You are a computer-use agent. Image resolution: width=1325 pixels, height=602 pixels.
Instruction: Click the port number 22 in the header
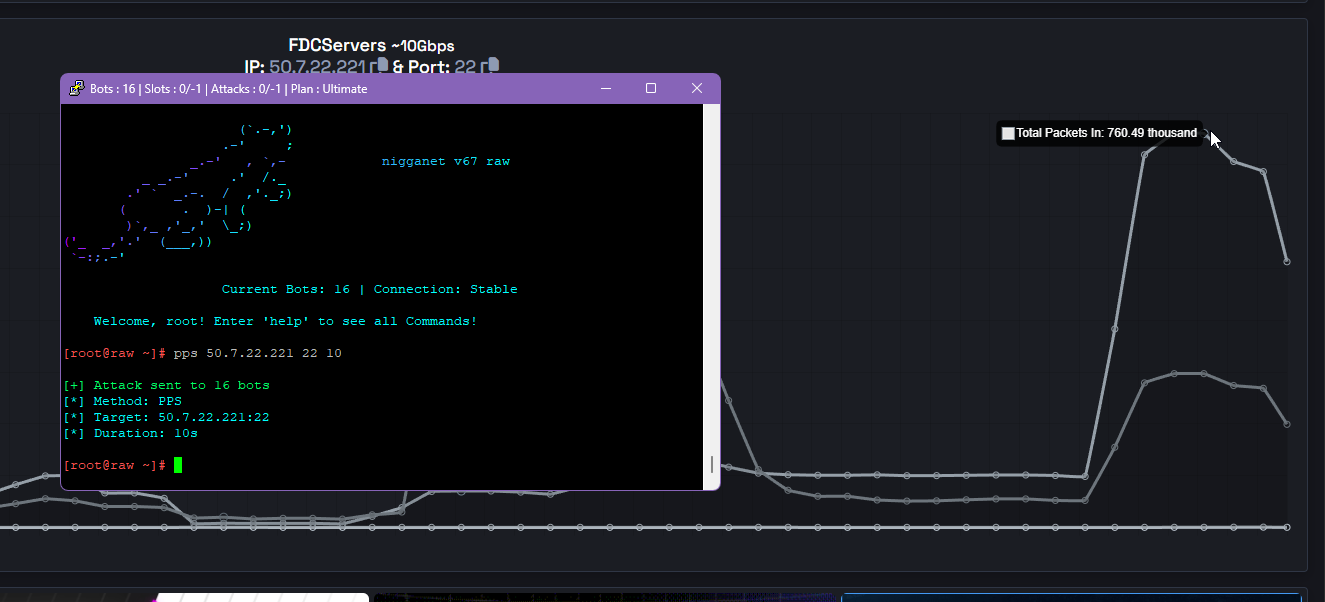464,66
